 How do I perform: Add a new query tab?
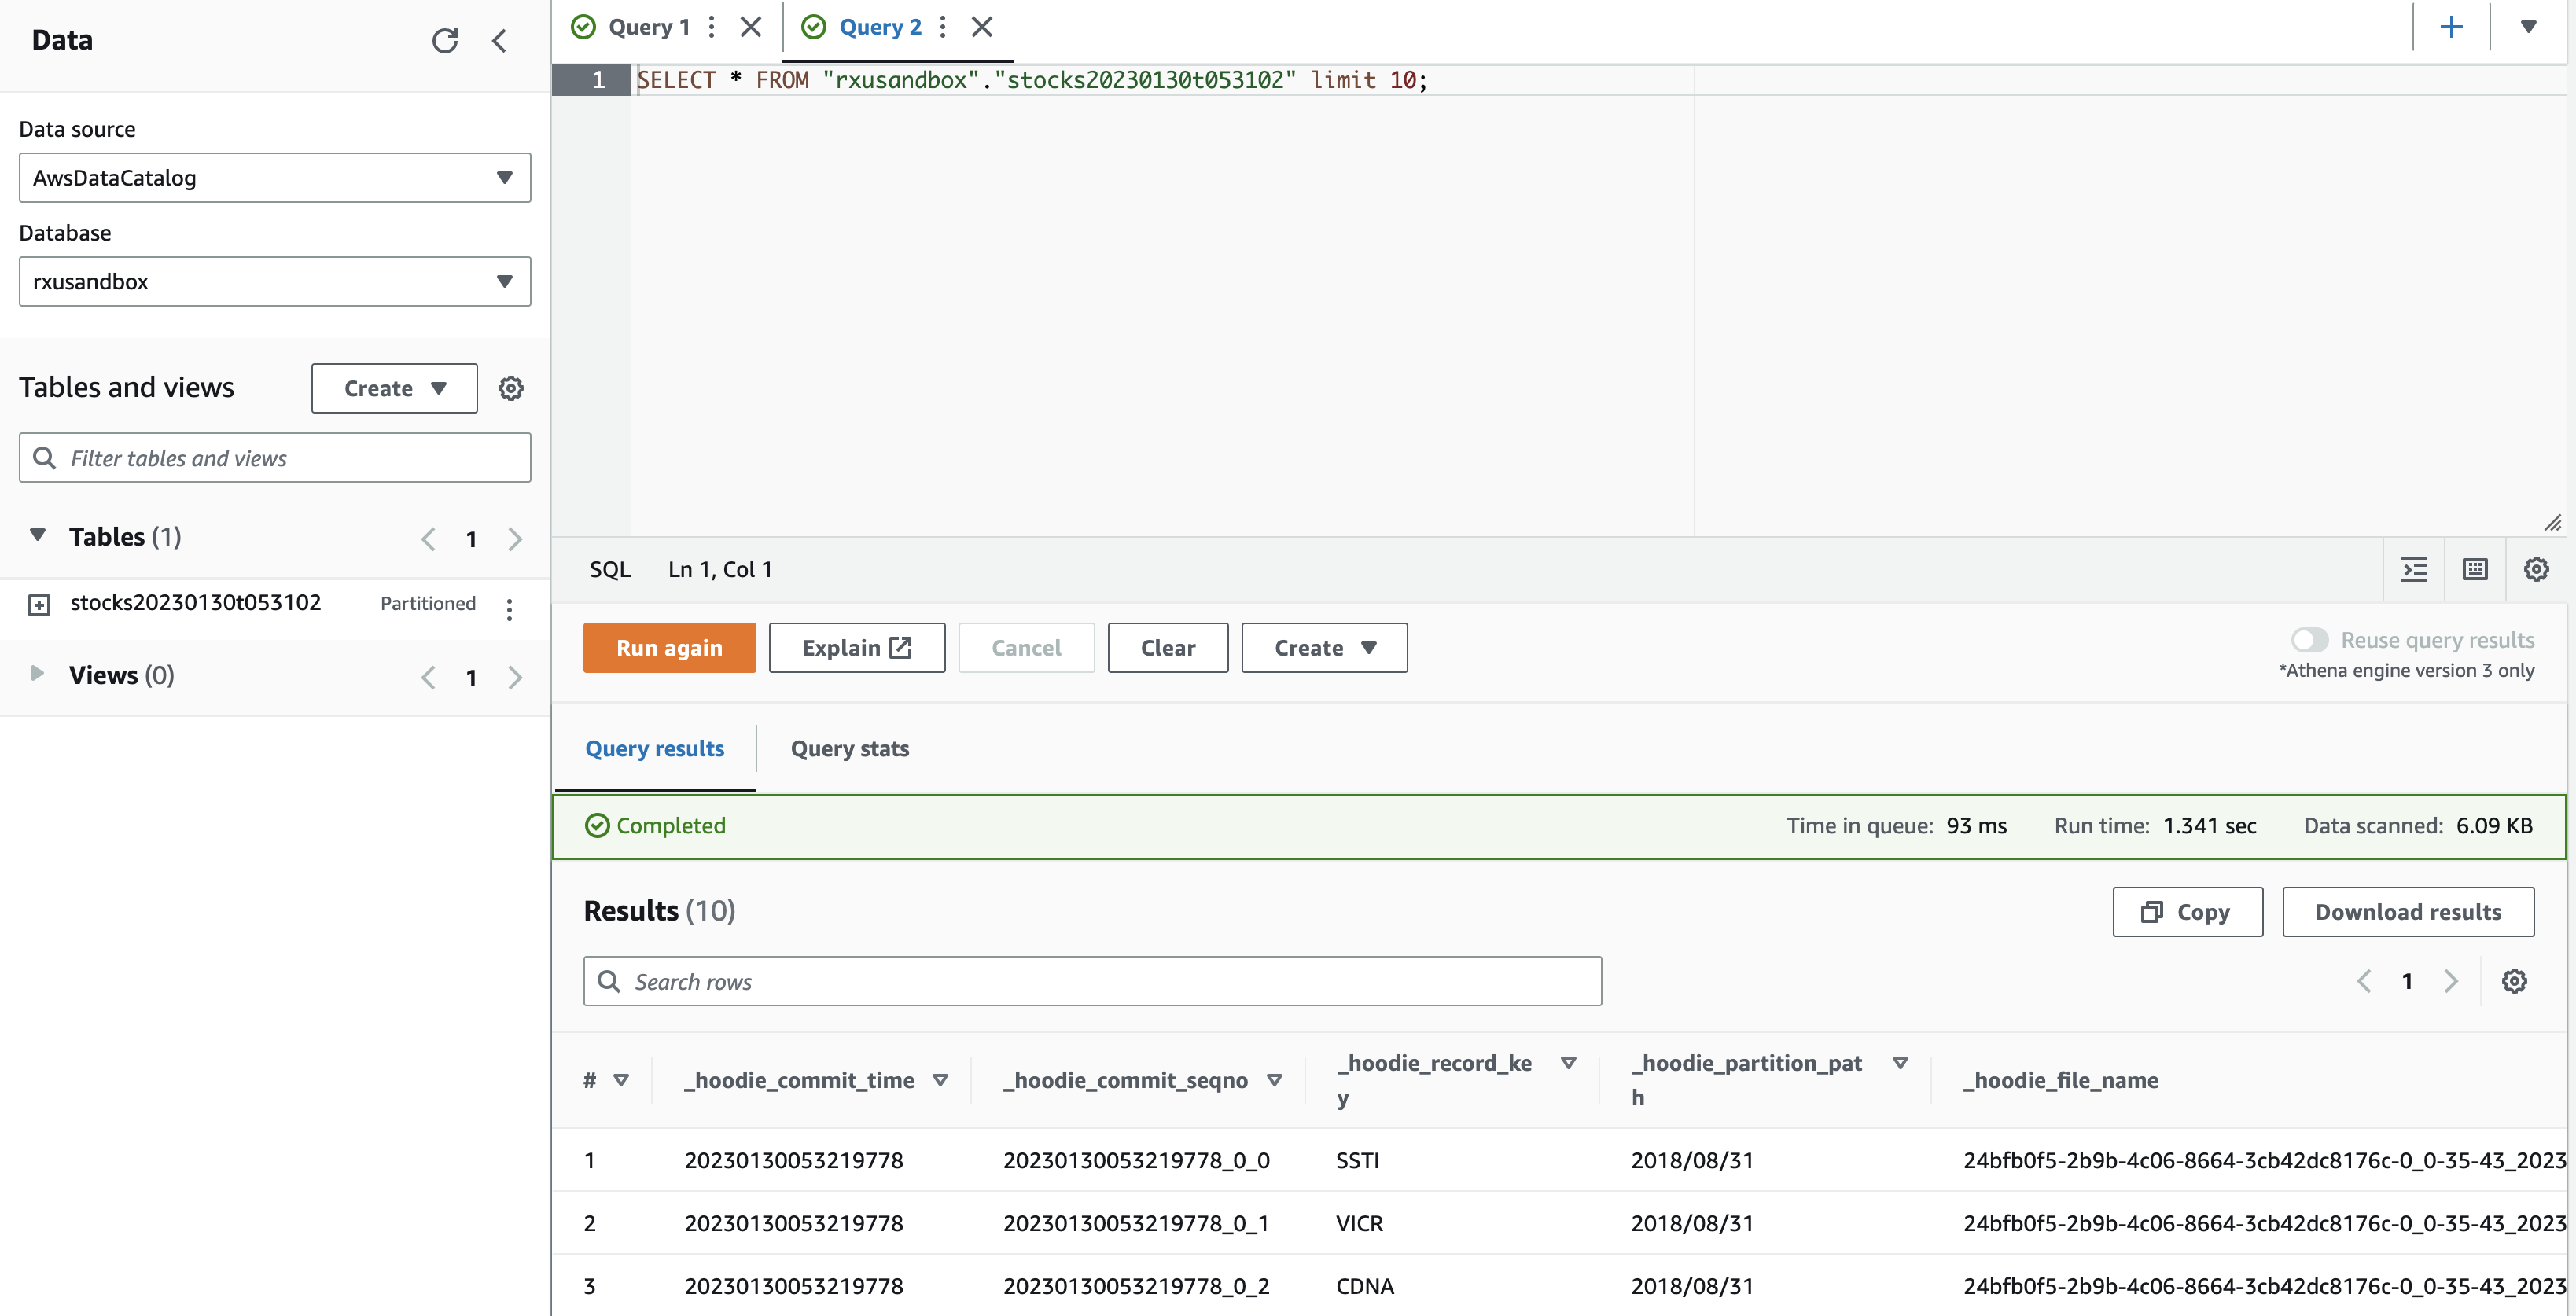2451,27
